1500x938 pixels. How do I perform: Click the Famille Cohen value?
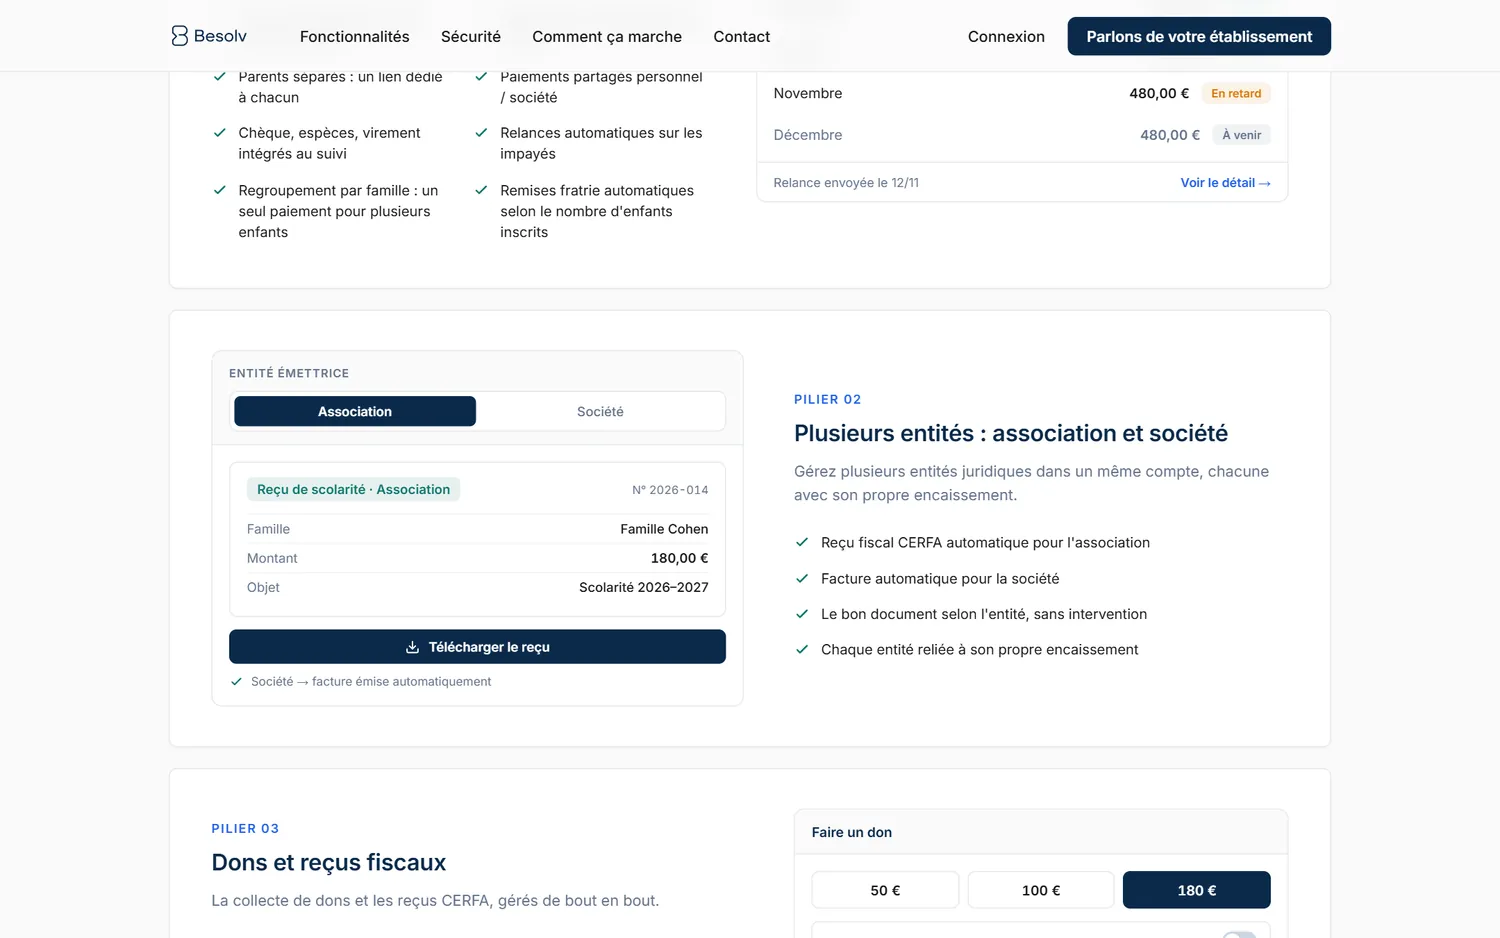664,529
